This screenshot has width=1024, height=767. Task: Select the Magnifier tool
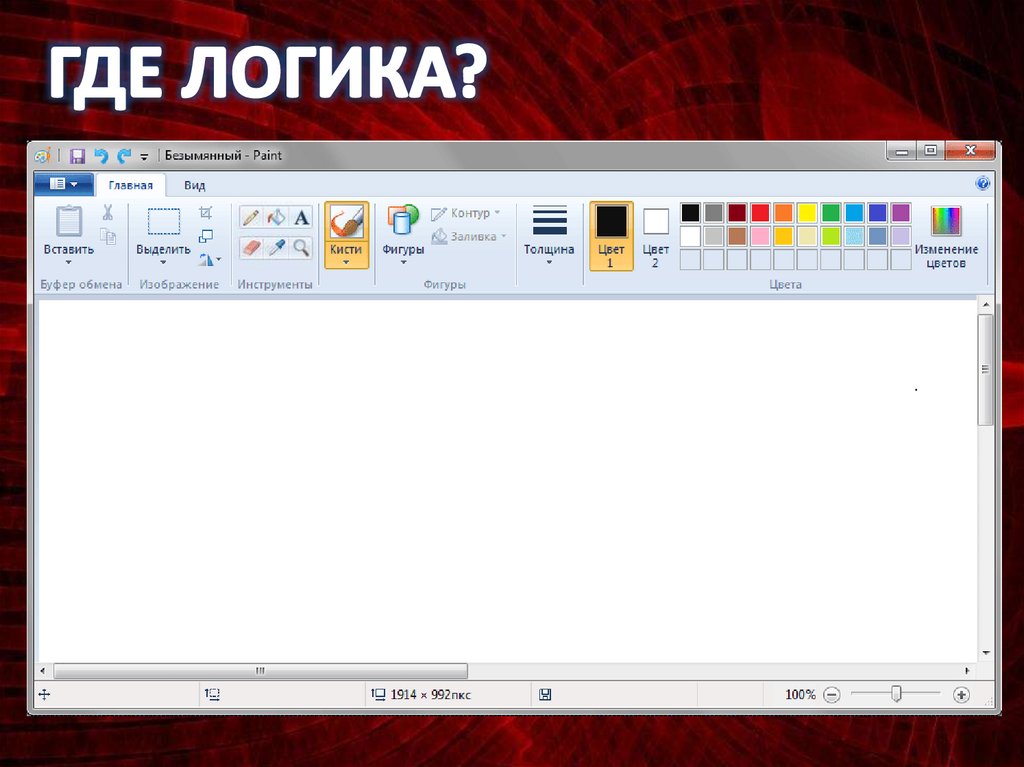click(x=301, y=248)
